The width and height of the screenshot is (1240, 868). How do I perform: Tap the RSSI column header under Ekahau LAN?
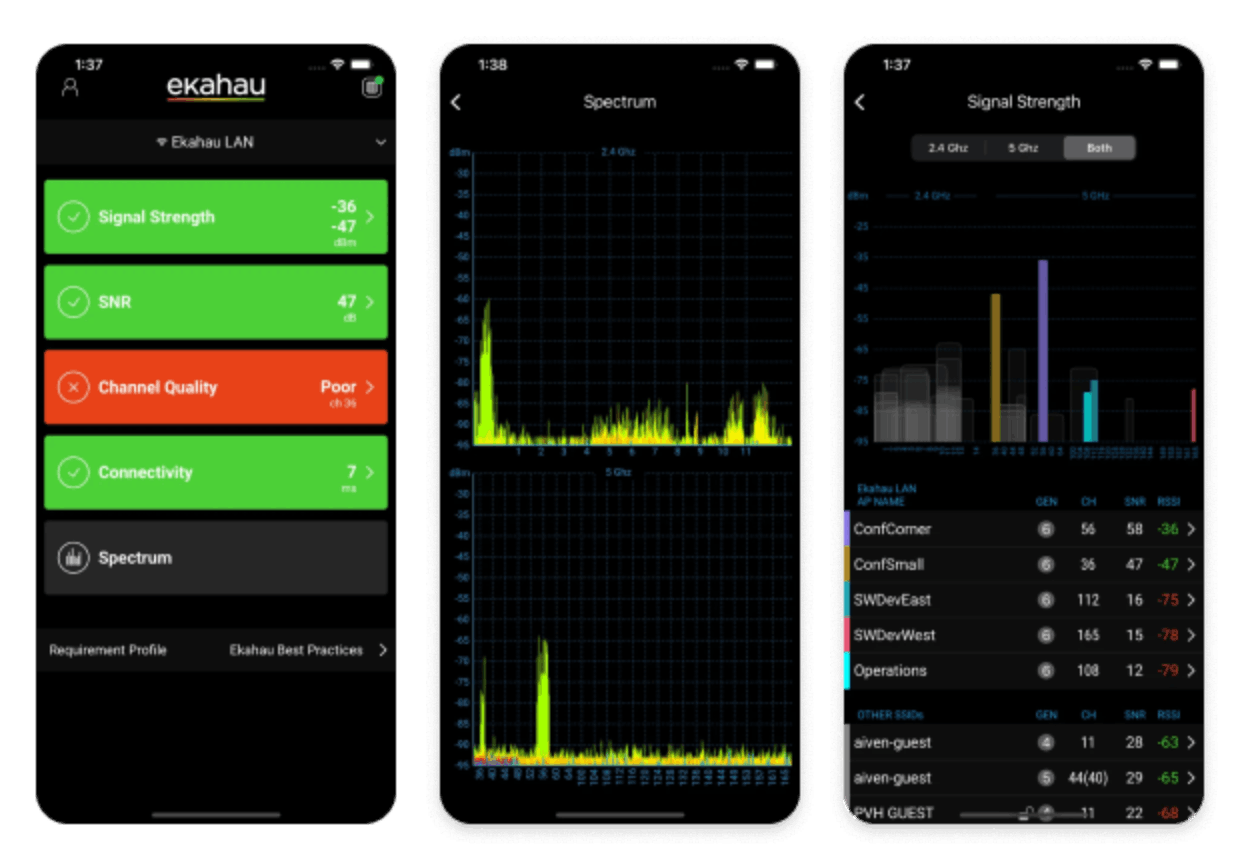tap(1168, 501)
